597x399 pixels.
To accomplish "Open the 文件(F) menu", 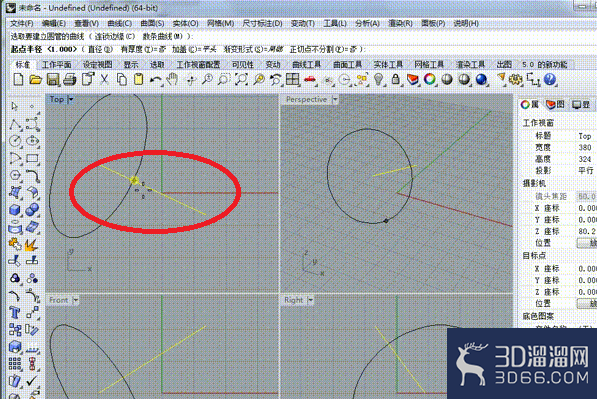I will [21, 24].
